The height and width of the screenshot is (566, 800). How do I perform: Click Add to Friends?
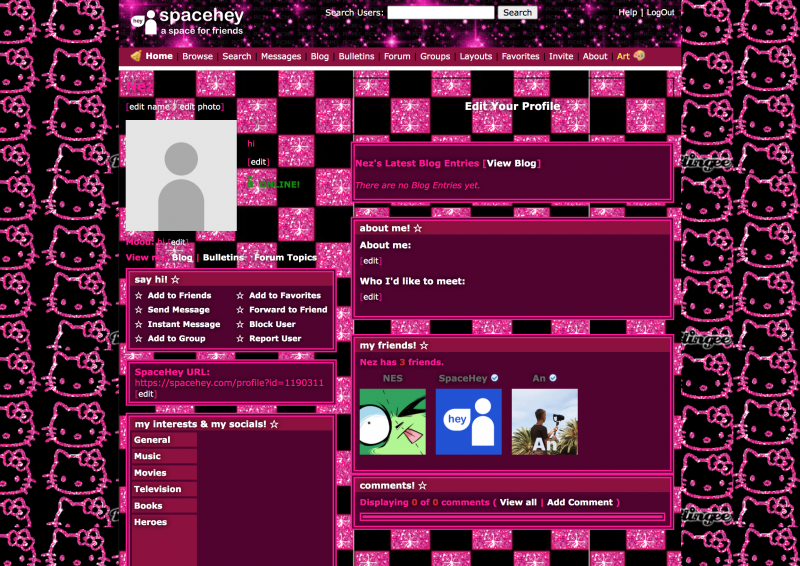(x=180, y=295)
